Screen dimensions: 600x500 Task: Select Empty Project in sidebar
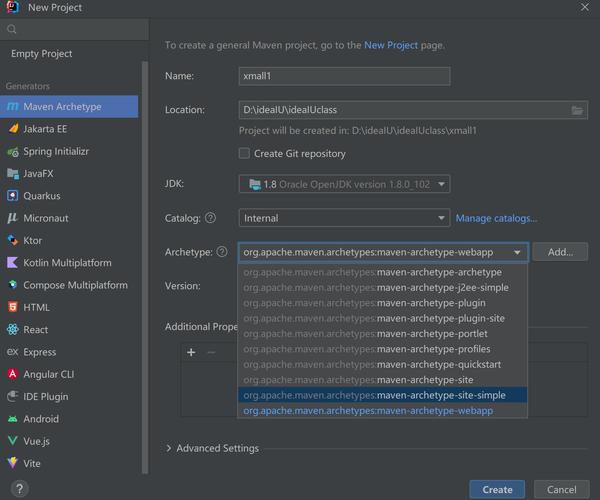[41, 54]
